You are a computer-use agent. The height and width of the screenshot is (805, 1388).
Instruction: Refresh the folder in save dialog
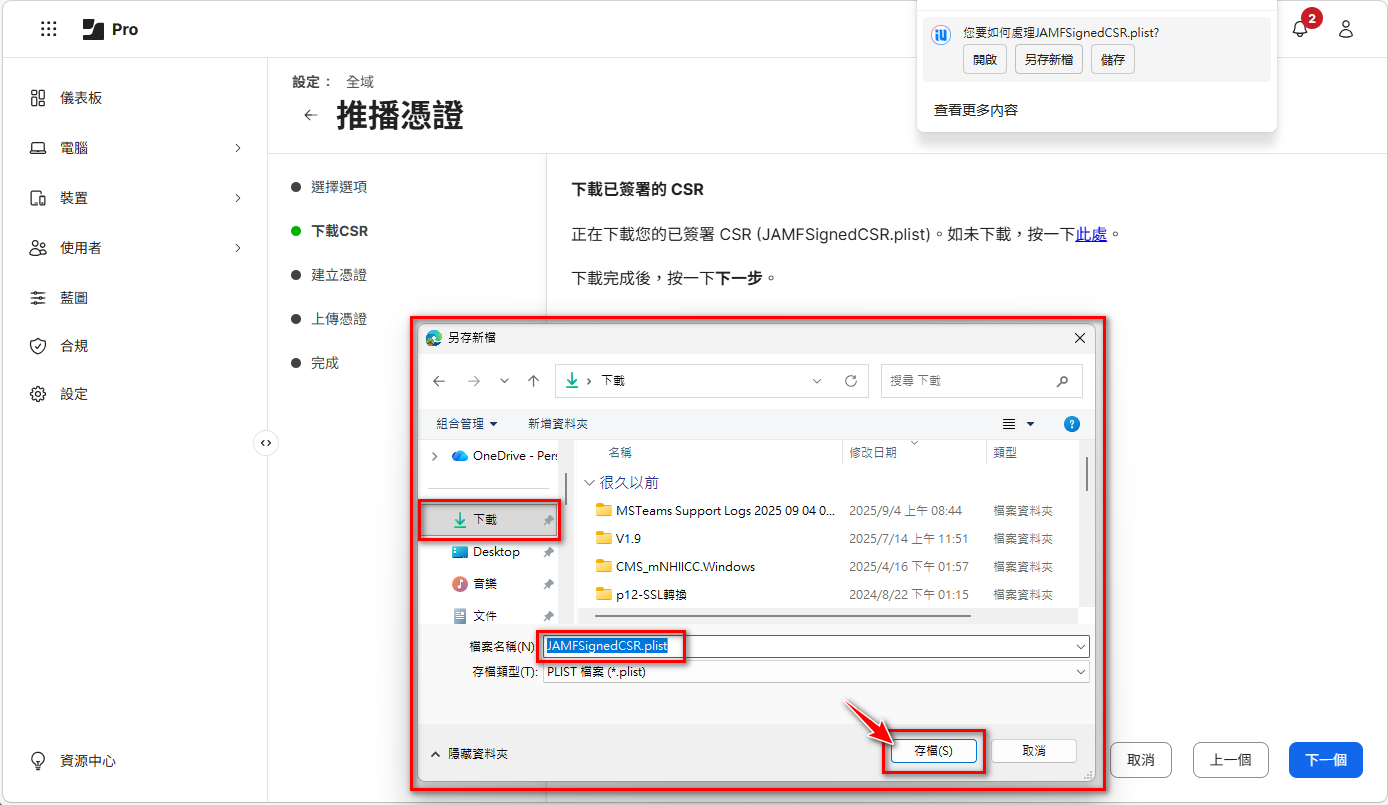tap(851, 381)
